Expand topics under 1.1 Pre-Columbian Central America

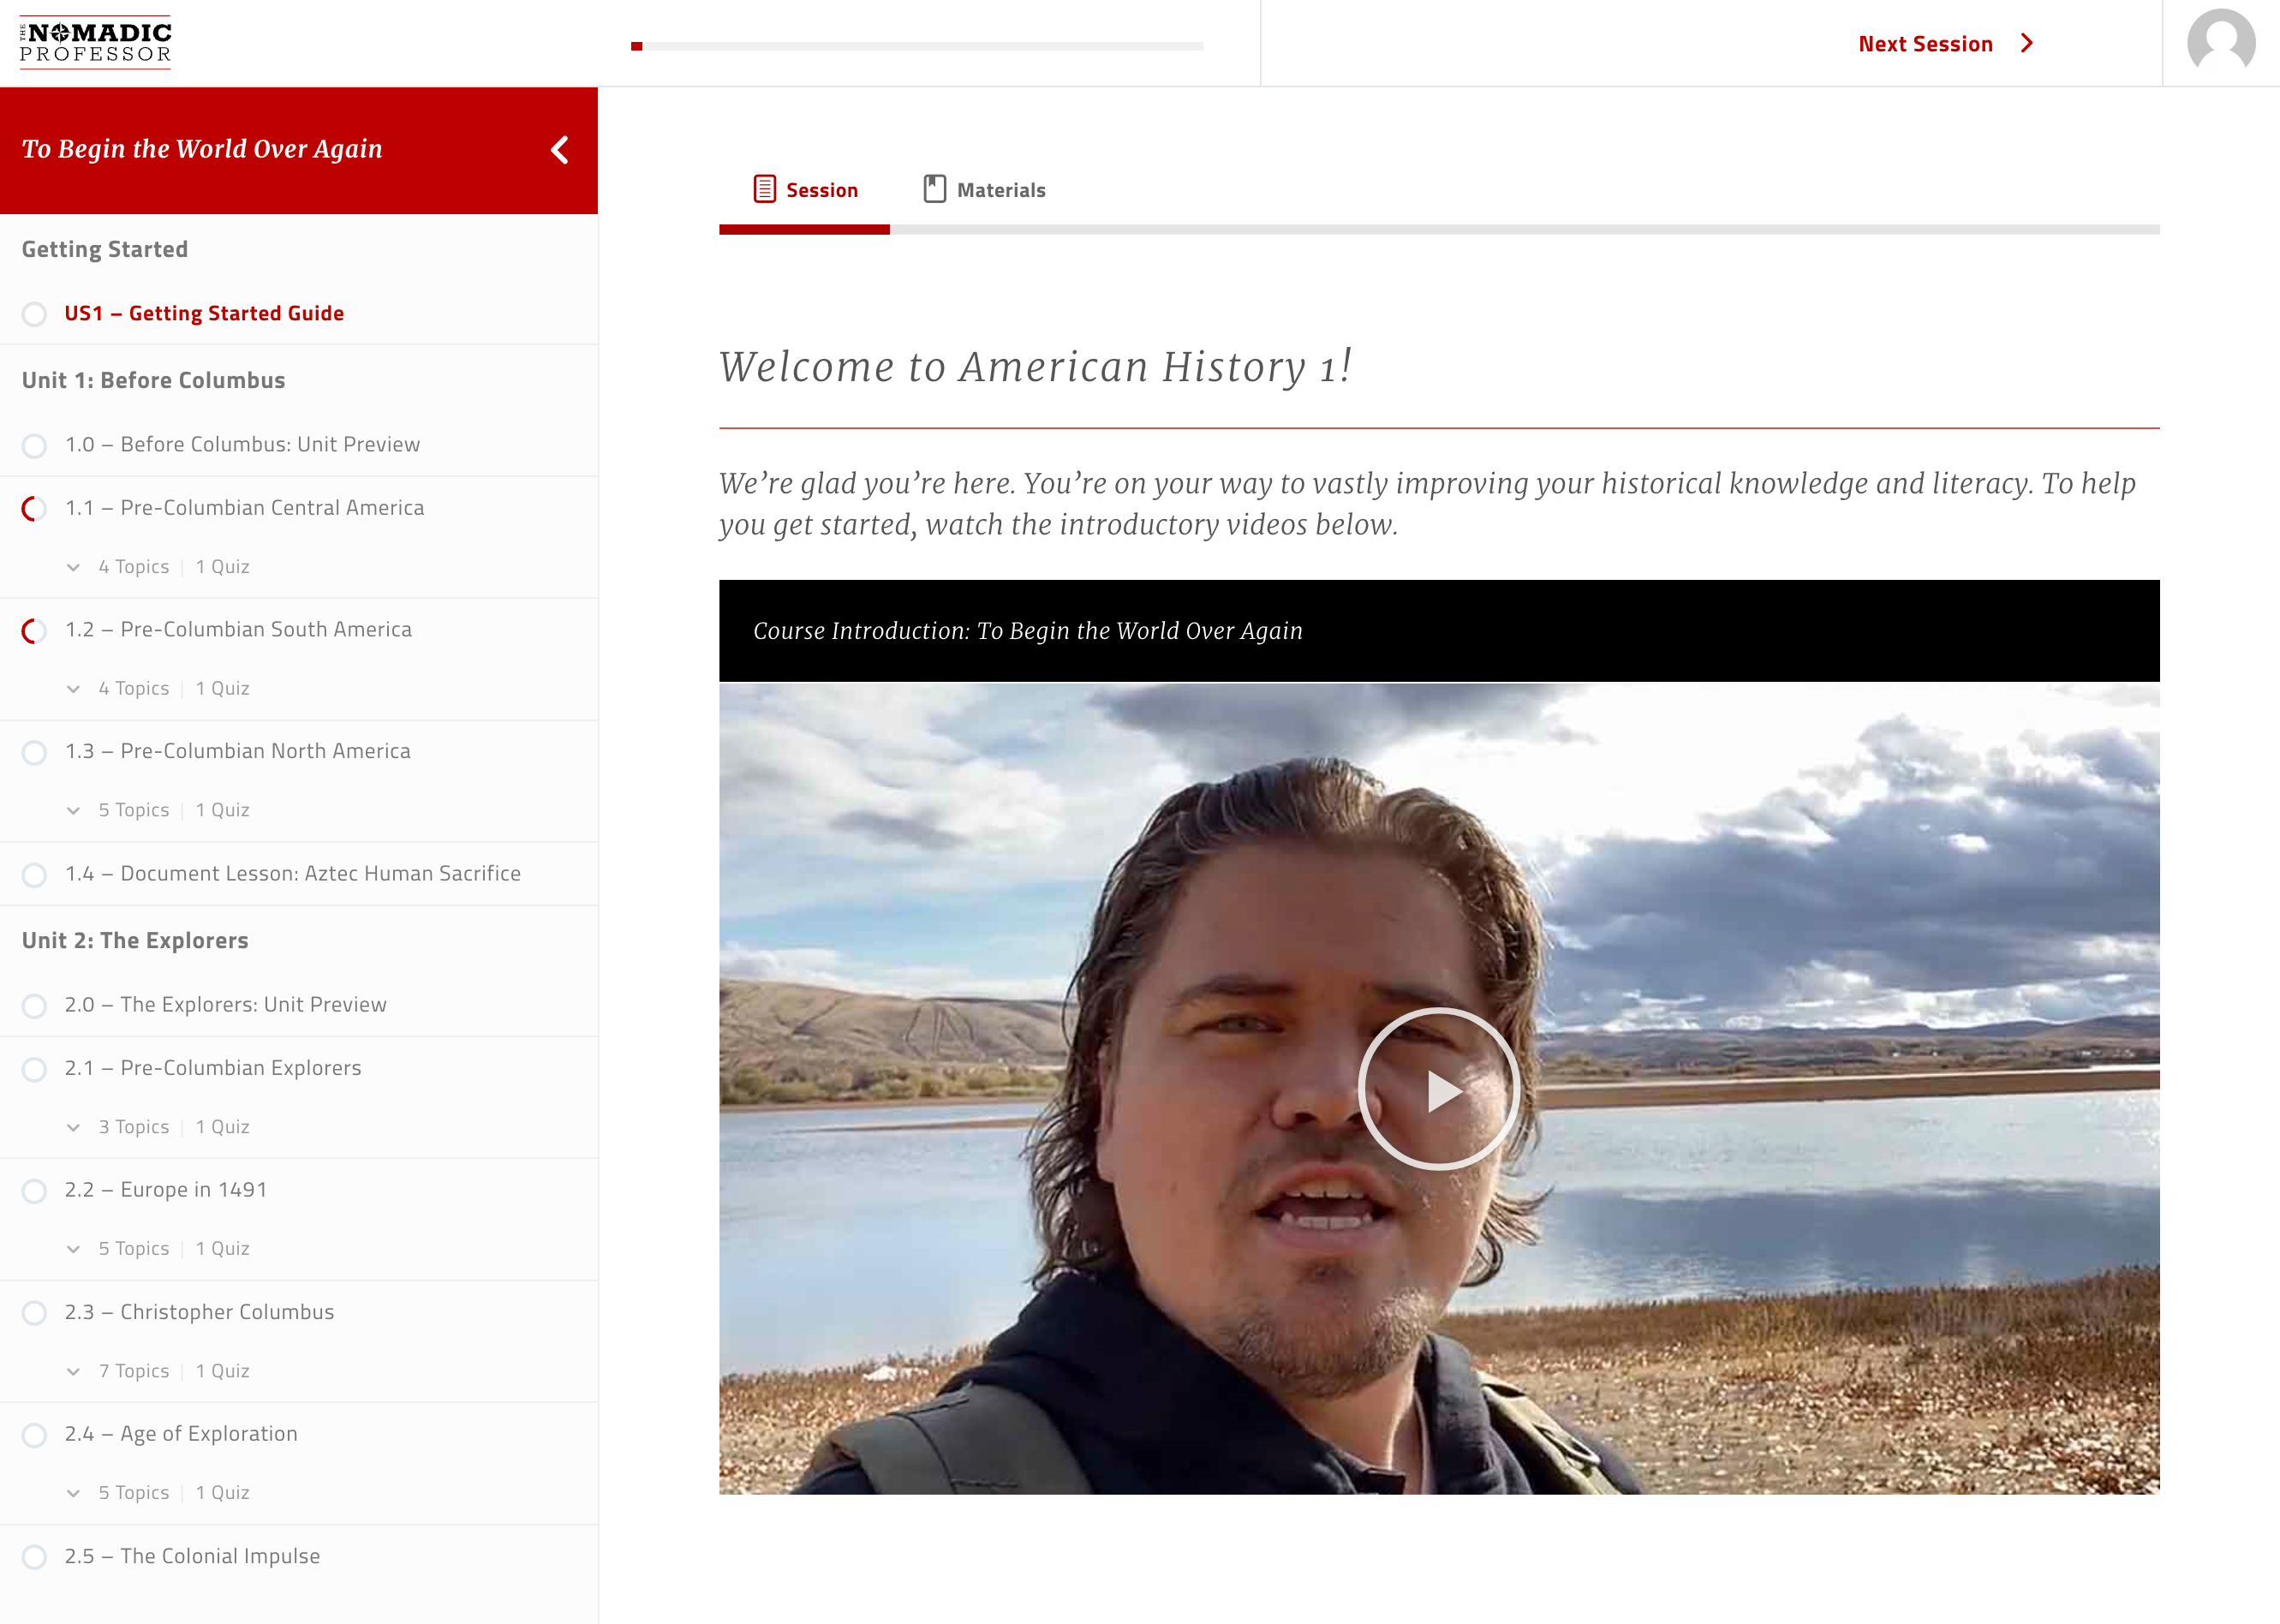(73, 567)
